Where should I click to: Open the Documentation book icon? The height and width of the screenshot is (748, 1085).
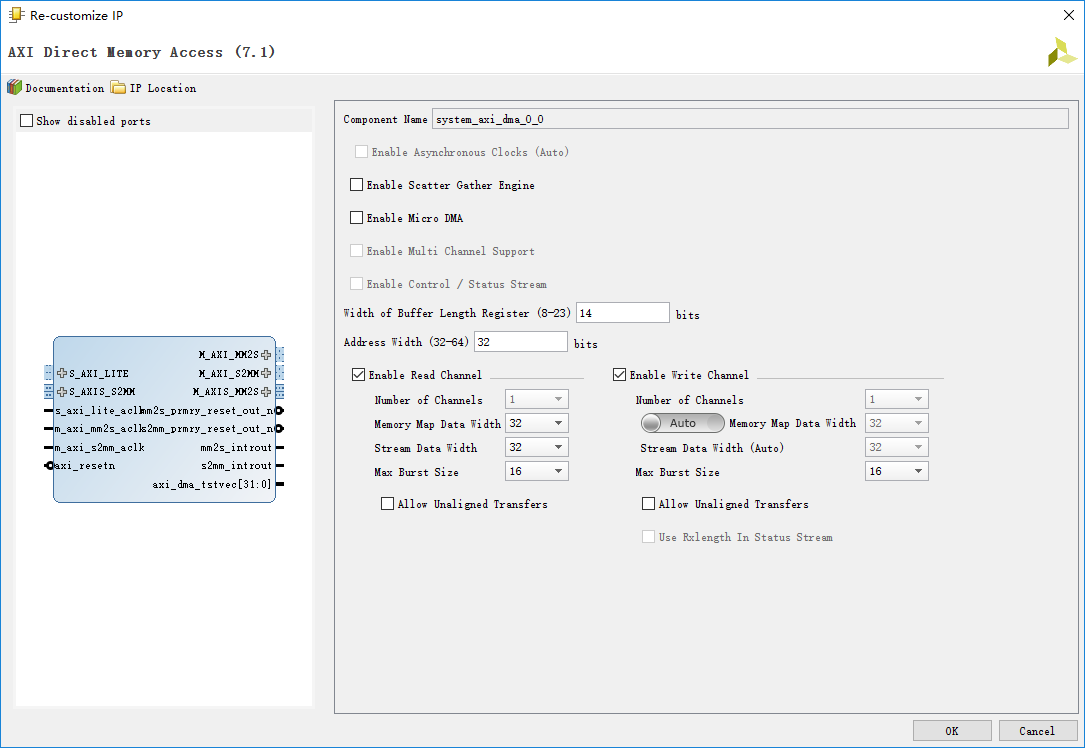pos(14,88)
